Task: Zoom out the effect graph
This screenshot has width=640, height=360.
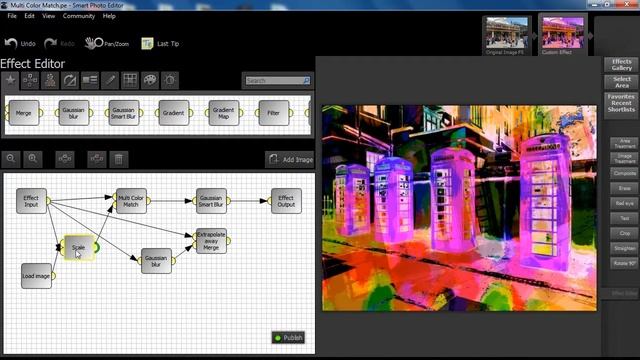Action: coord(11,159)
